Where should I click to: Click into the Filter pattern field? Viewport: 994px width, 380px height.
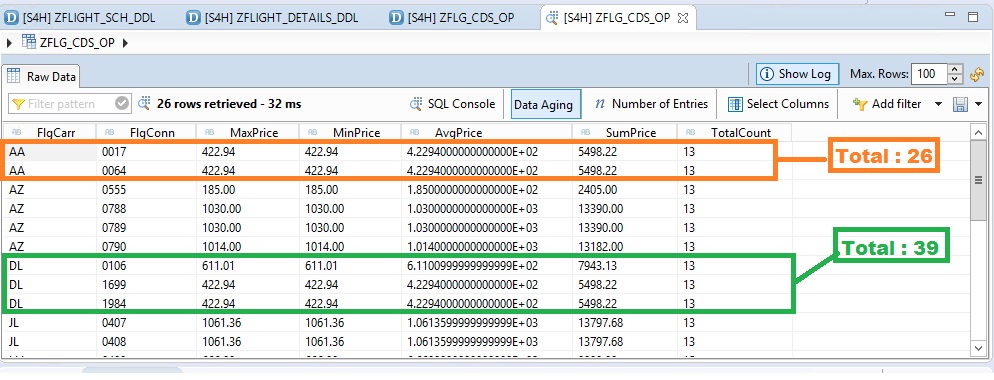coord(71,104)
